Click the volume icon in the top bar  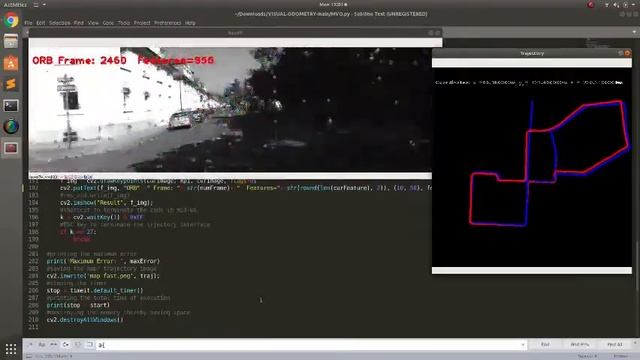pyautogui.click(x=616, y=4)
